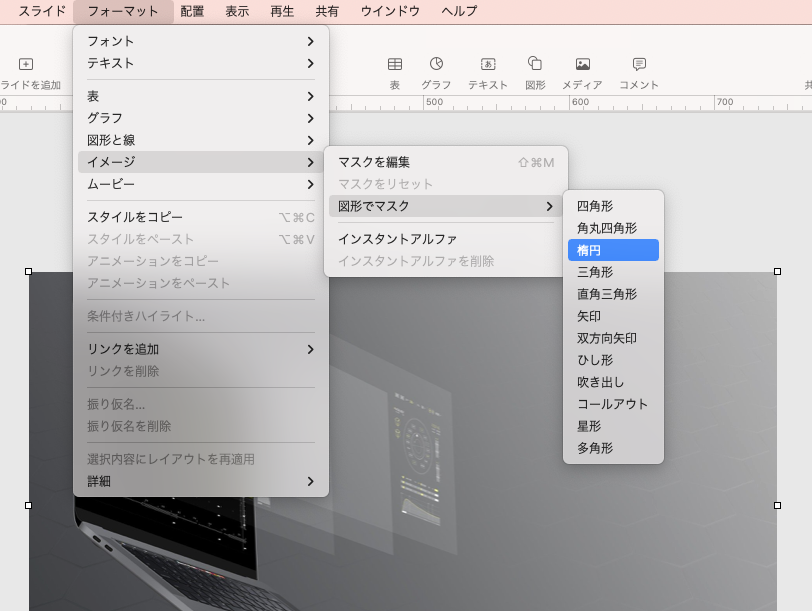
Task: Select インスタントアルファ menu item
Action: pyautogui.click(x=446, y=239)
